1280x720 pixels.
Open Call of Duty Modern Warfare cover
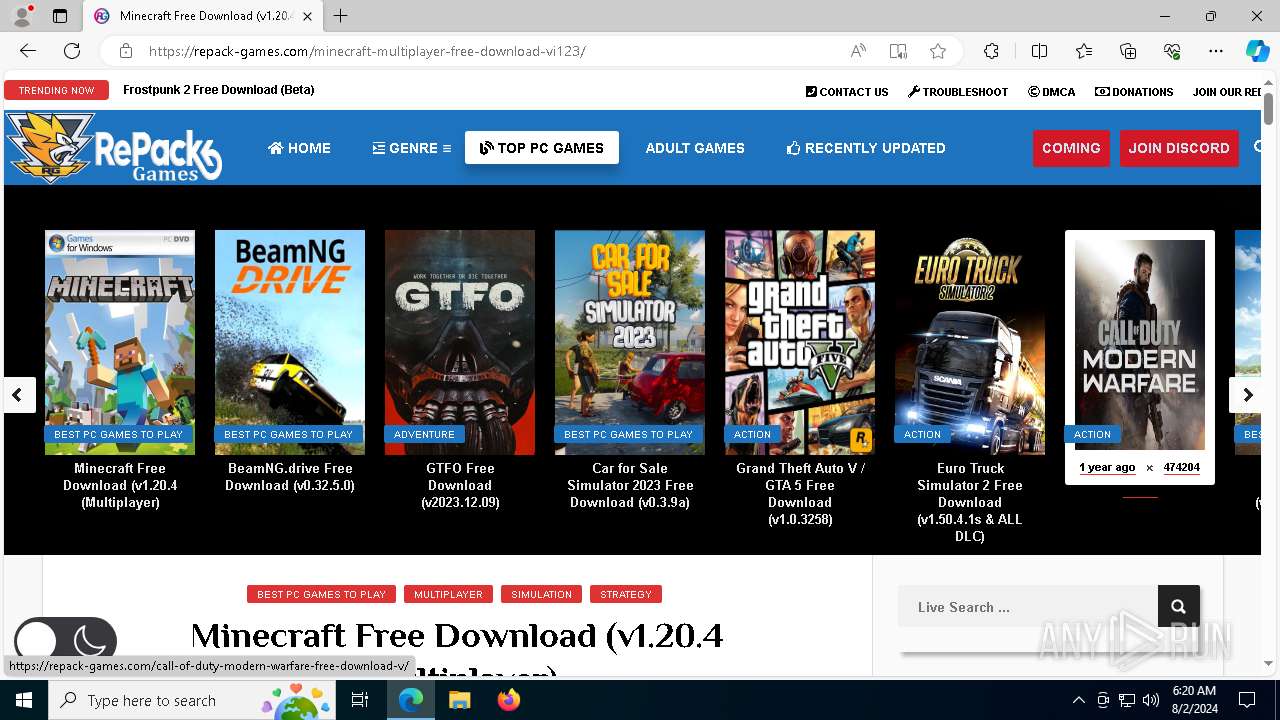(1140, 345)
